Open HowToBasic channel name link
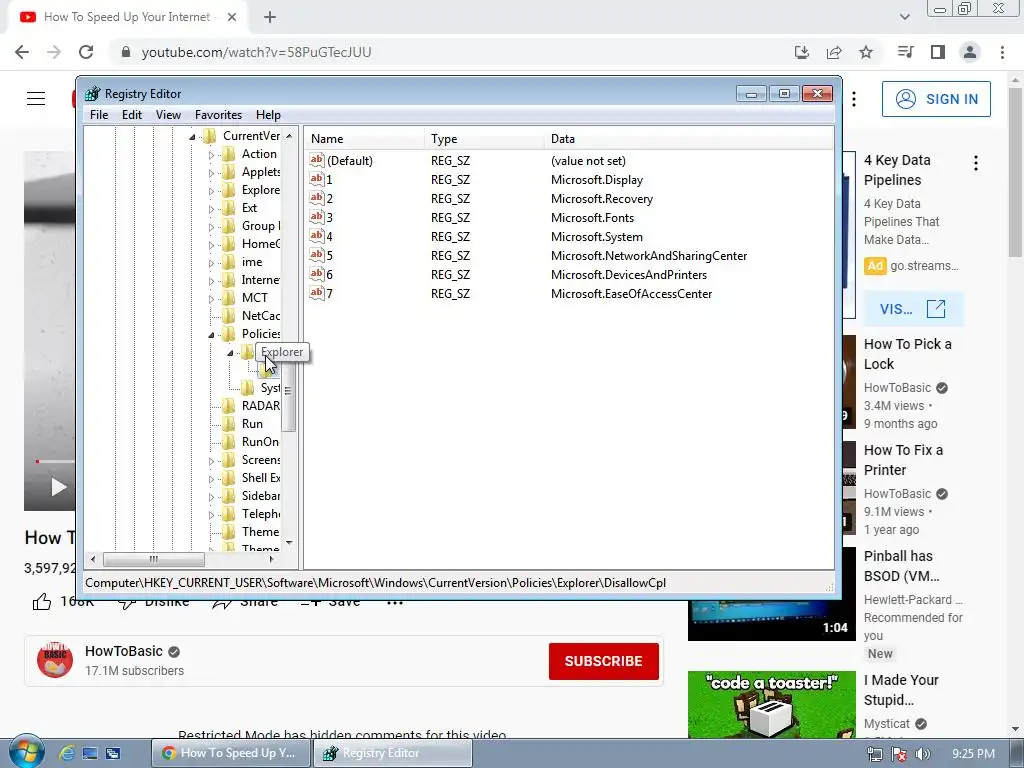The image size is (1024, 768). pos(123,651)
